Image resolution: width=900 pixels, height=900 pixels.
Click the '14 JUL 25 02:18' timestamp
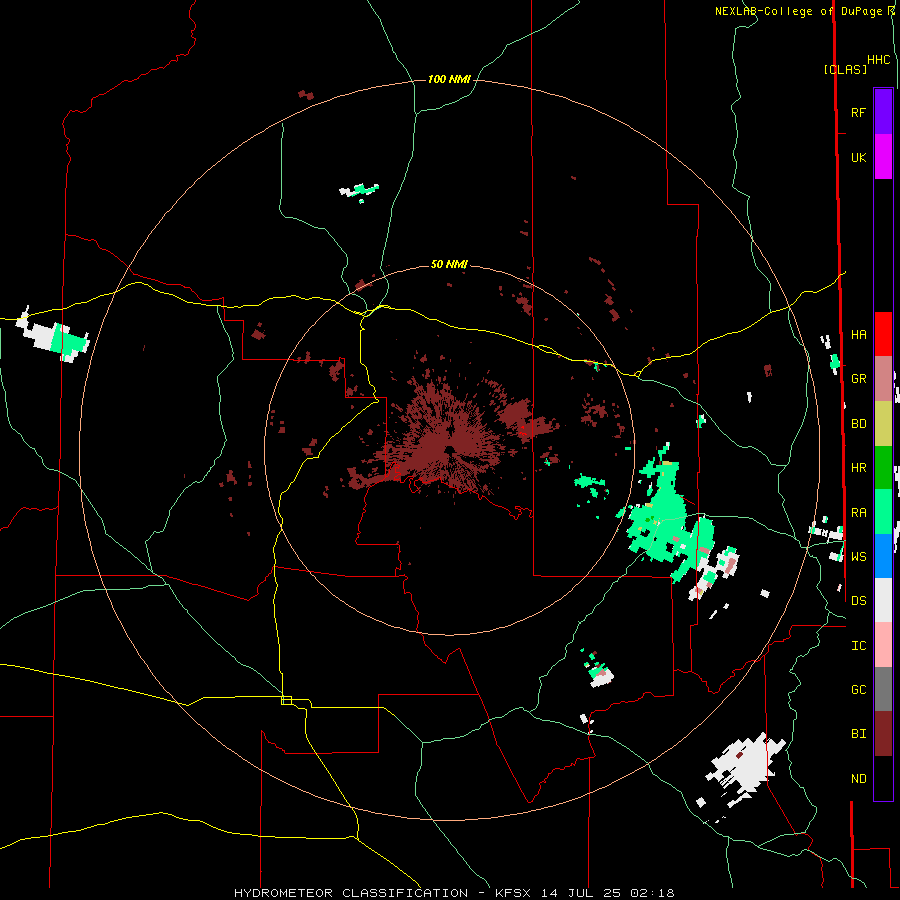pos(610,893)
